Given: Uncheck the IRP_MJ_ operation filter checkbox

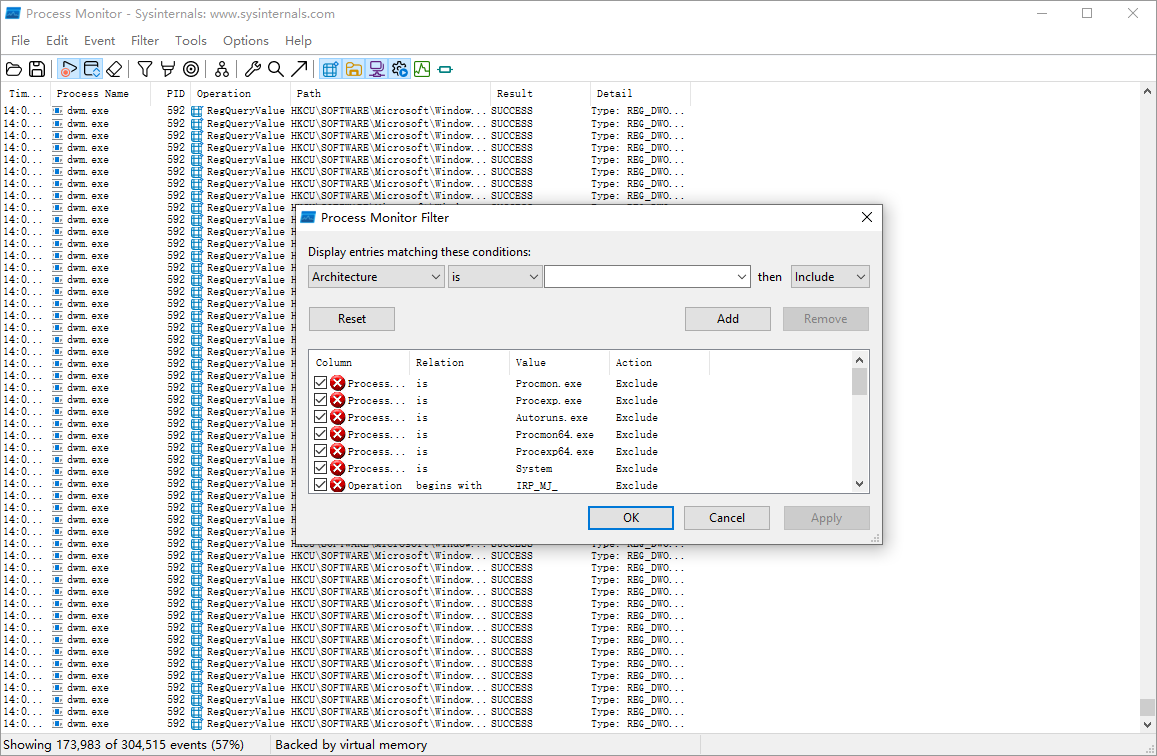Looking at the screenshot, I should 320,485.
